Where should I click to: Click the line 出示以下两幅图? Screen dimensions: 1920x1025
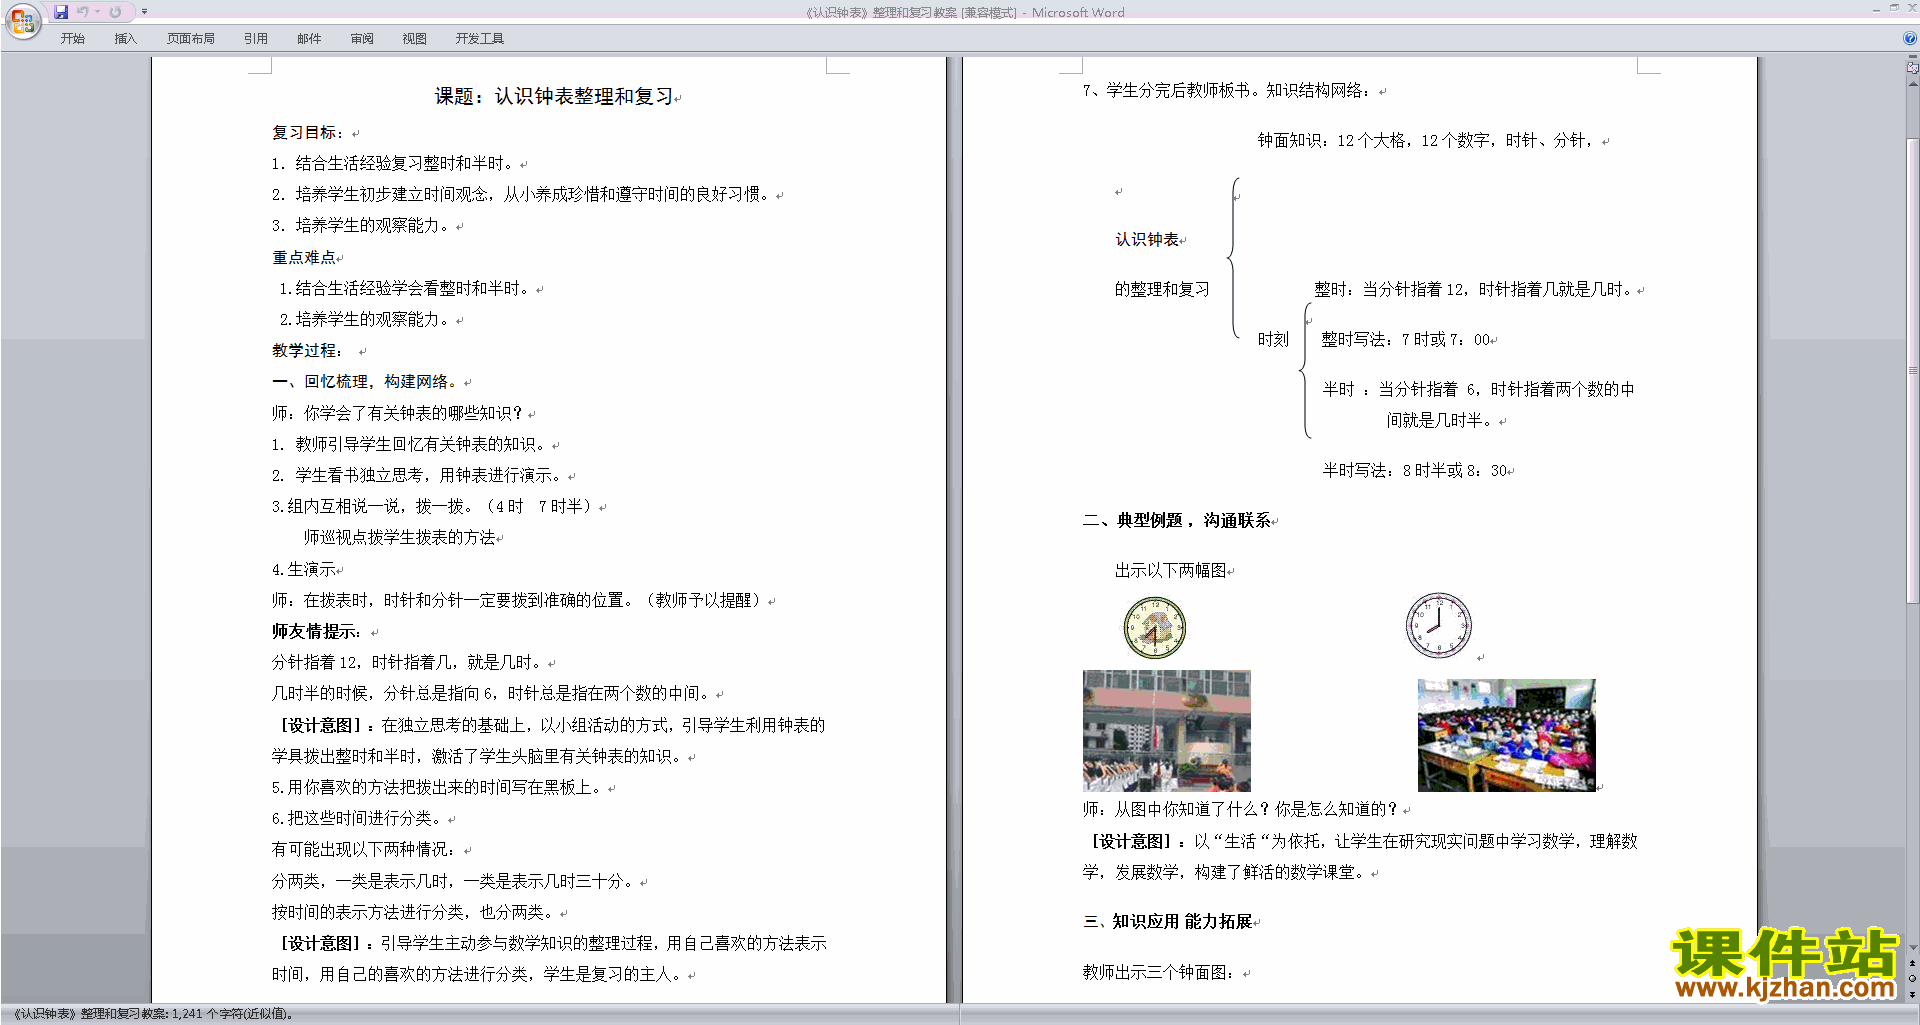point(1171,571)
